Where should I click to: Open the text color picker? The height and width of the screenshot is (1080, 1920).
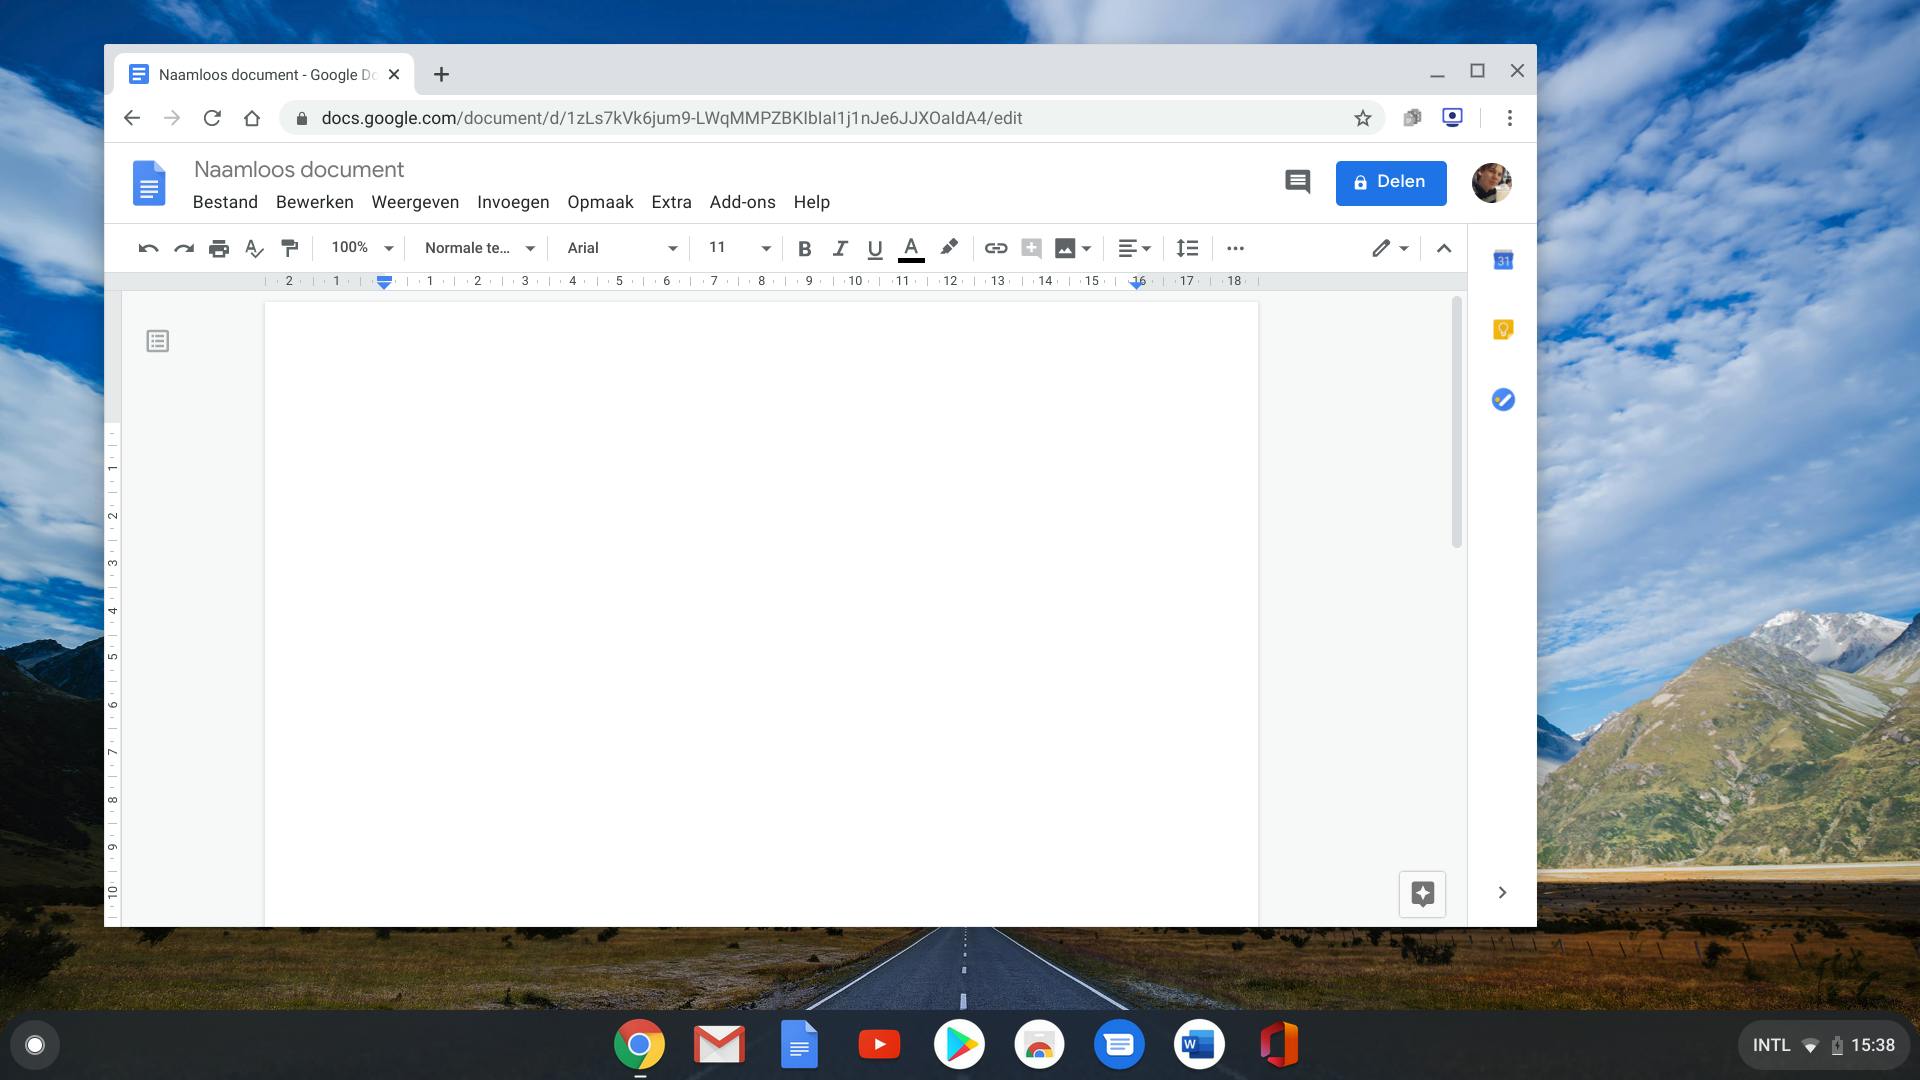911,249
